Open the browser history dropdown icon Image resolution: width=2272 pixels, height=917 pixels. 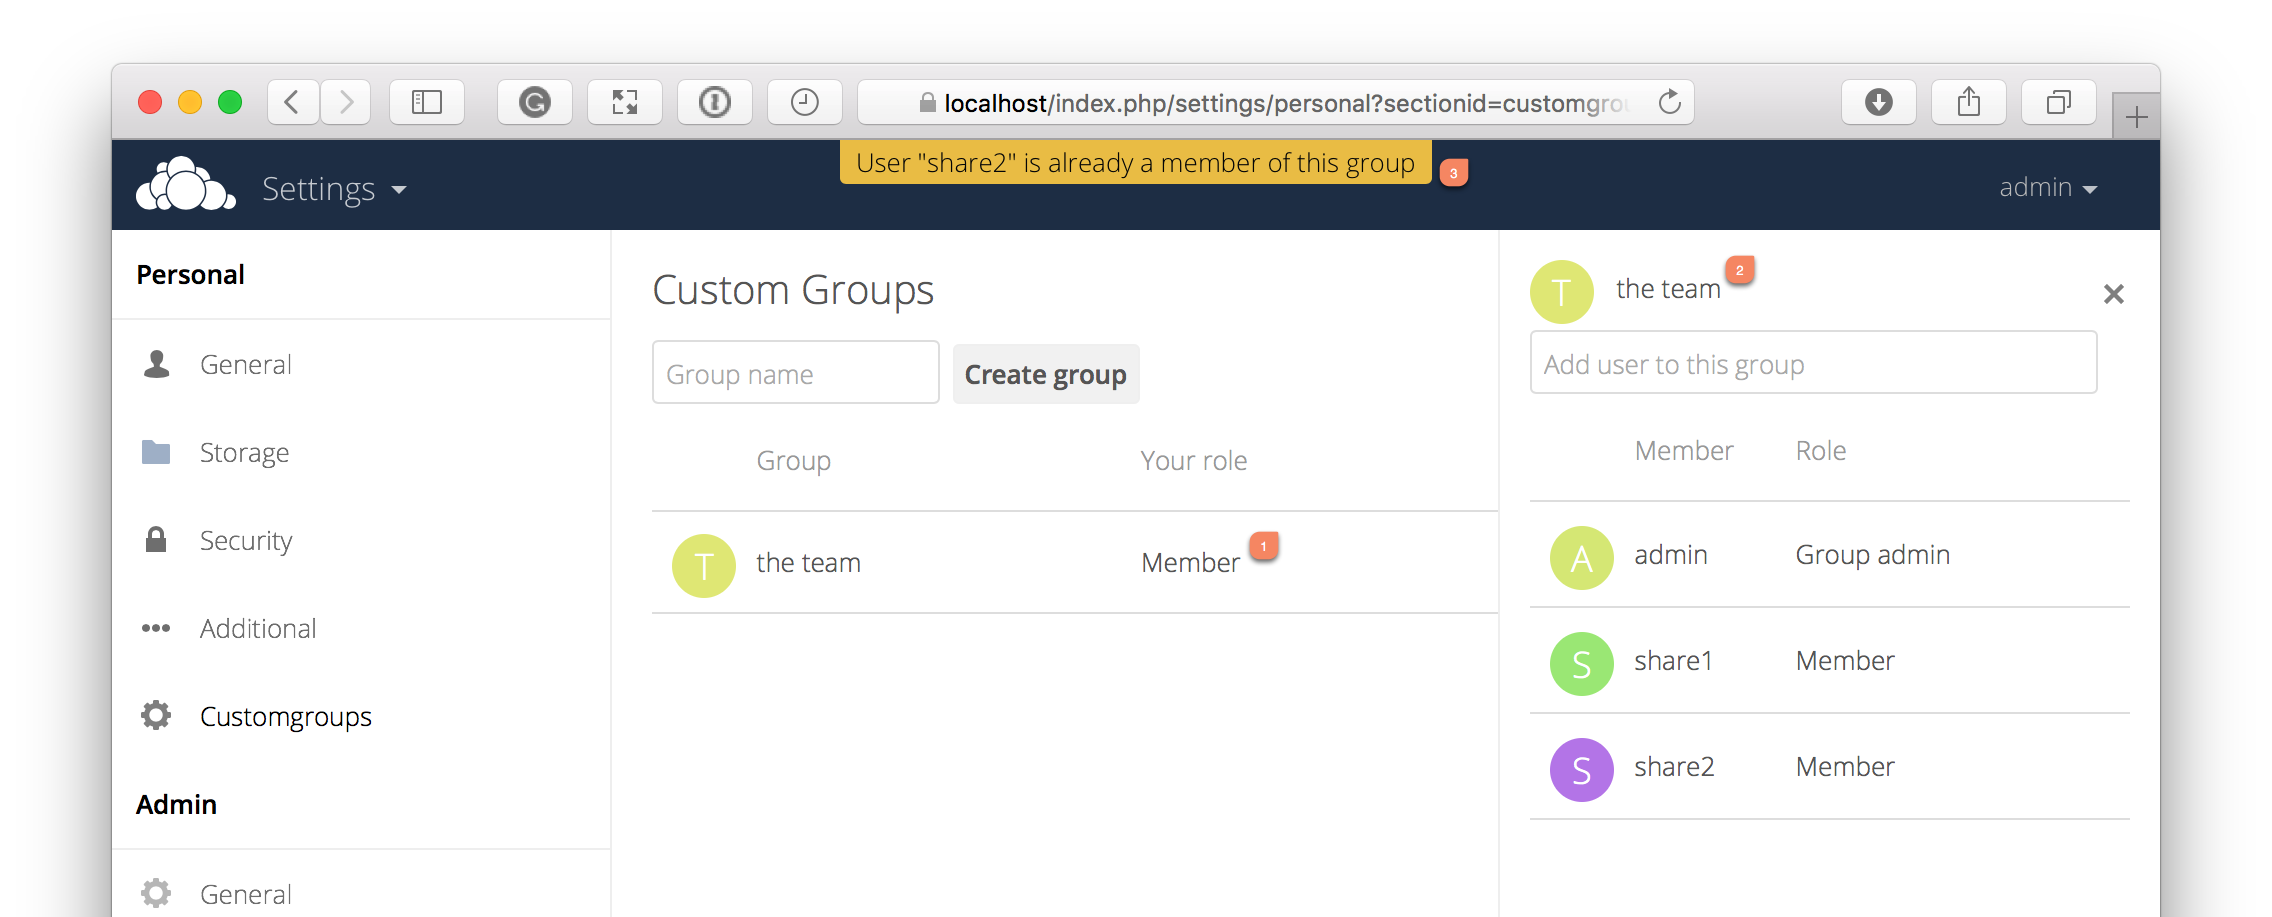point(806,101)
